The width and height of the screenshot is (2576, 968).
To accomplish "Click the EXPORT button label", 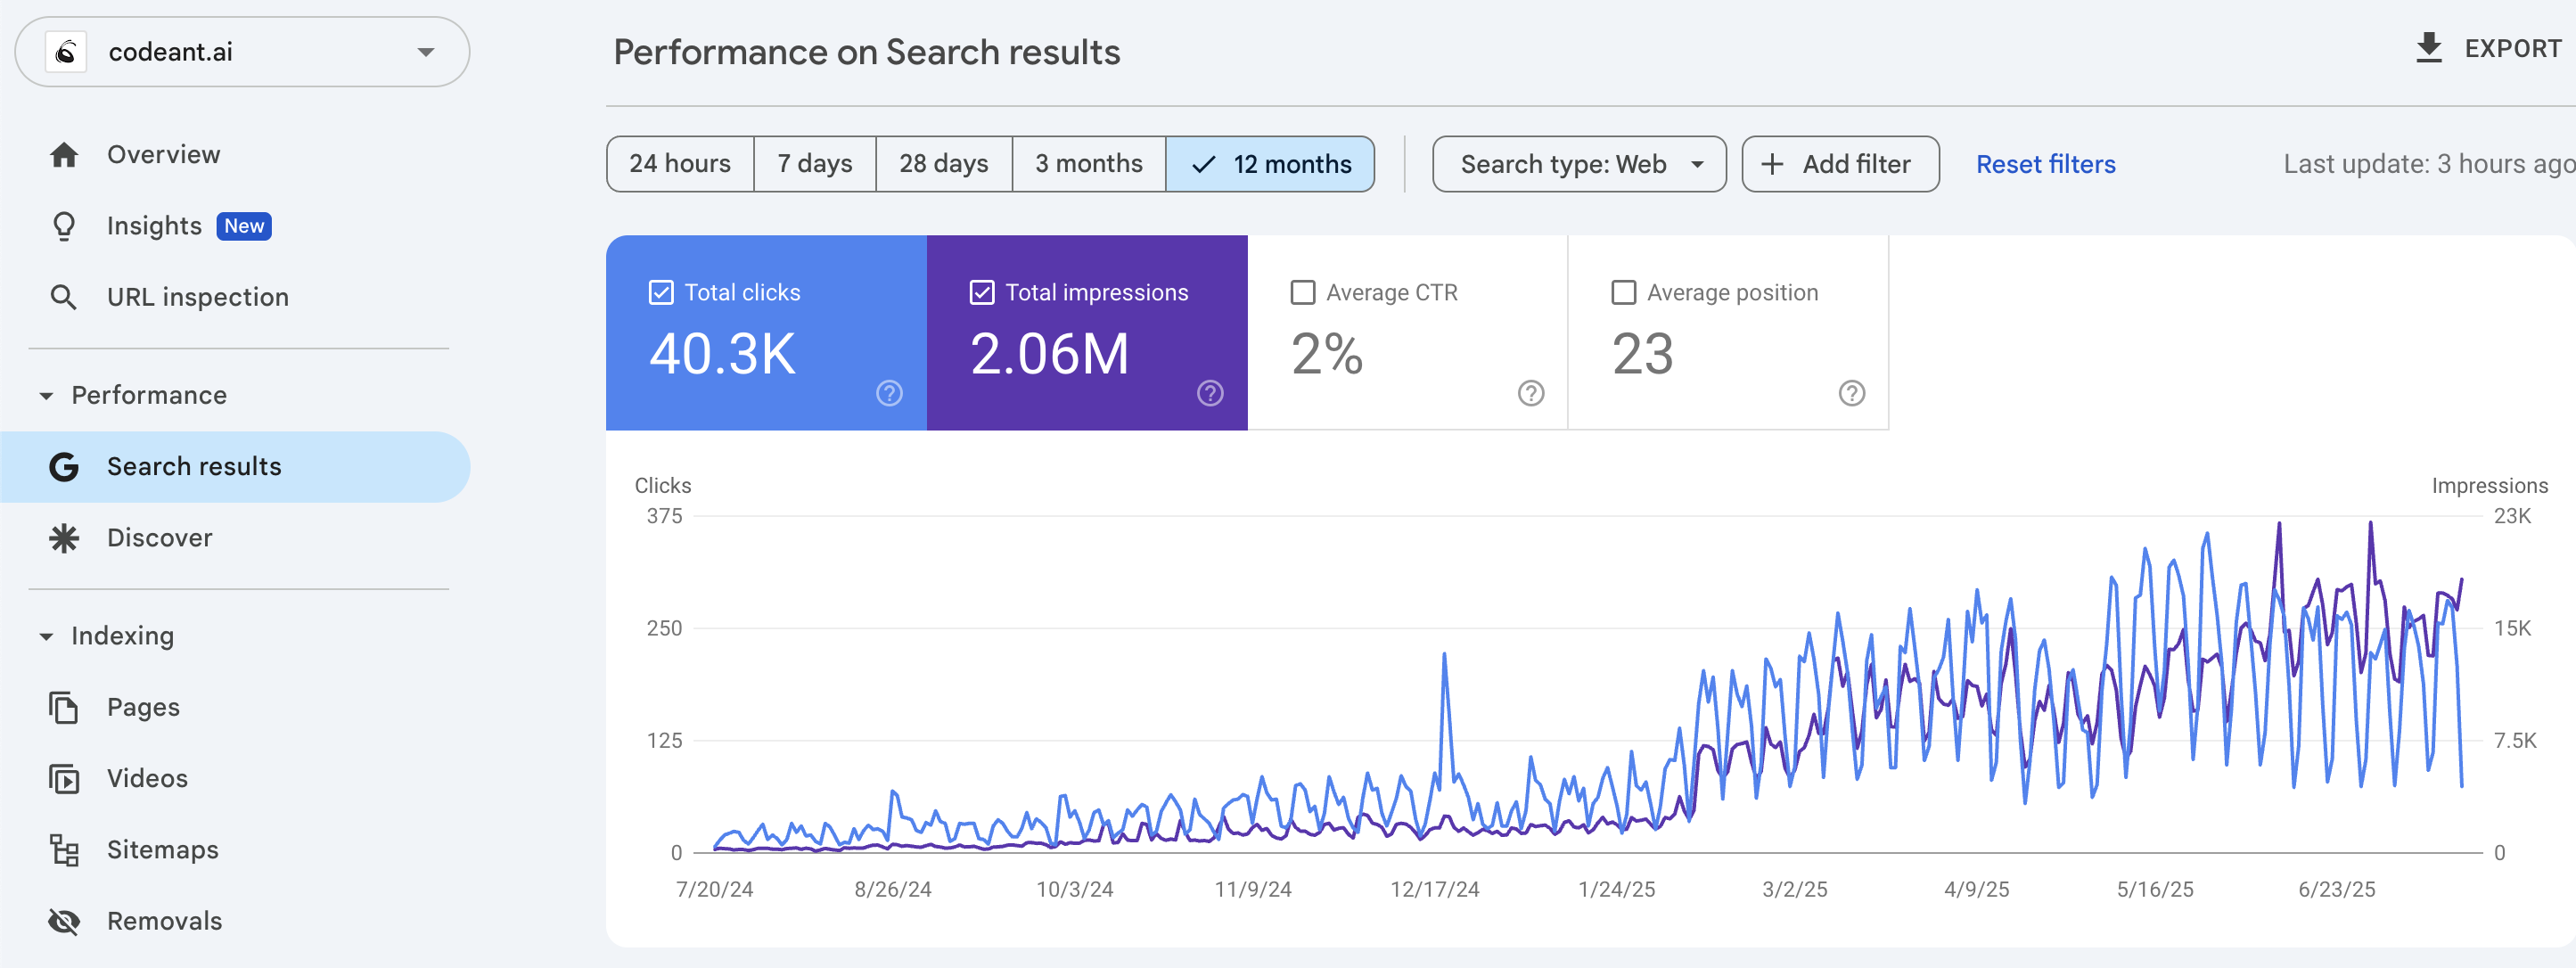I will [2512, 48].
